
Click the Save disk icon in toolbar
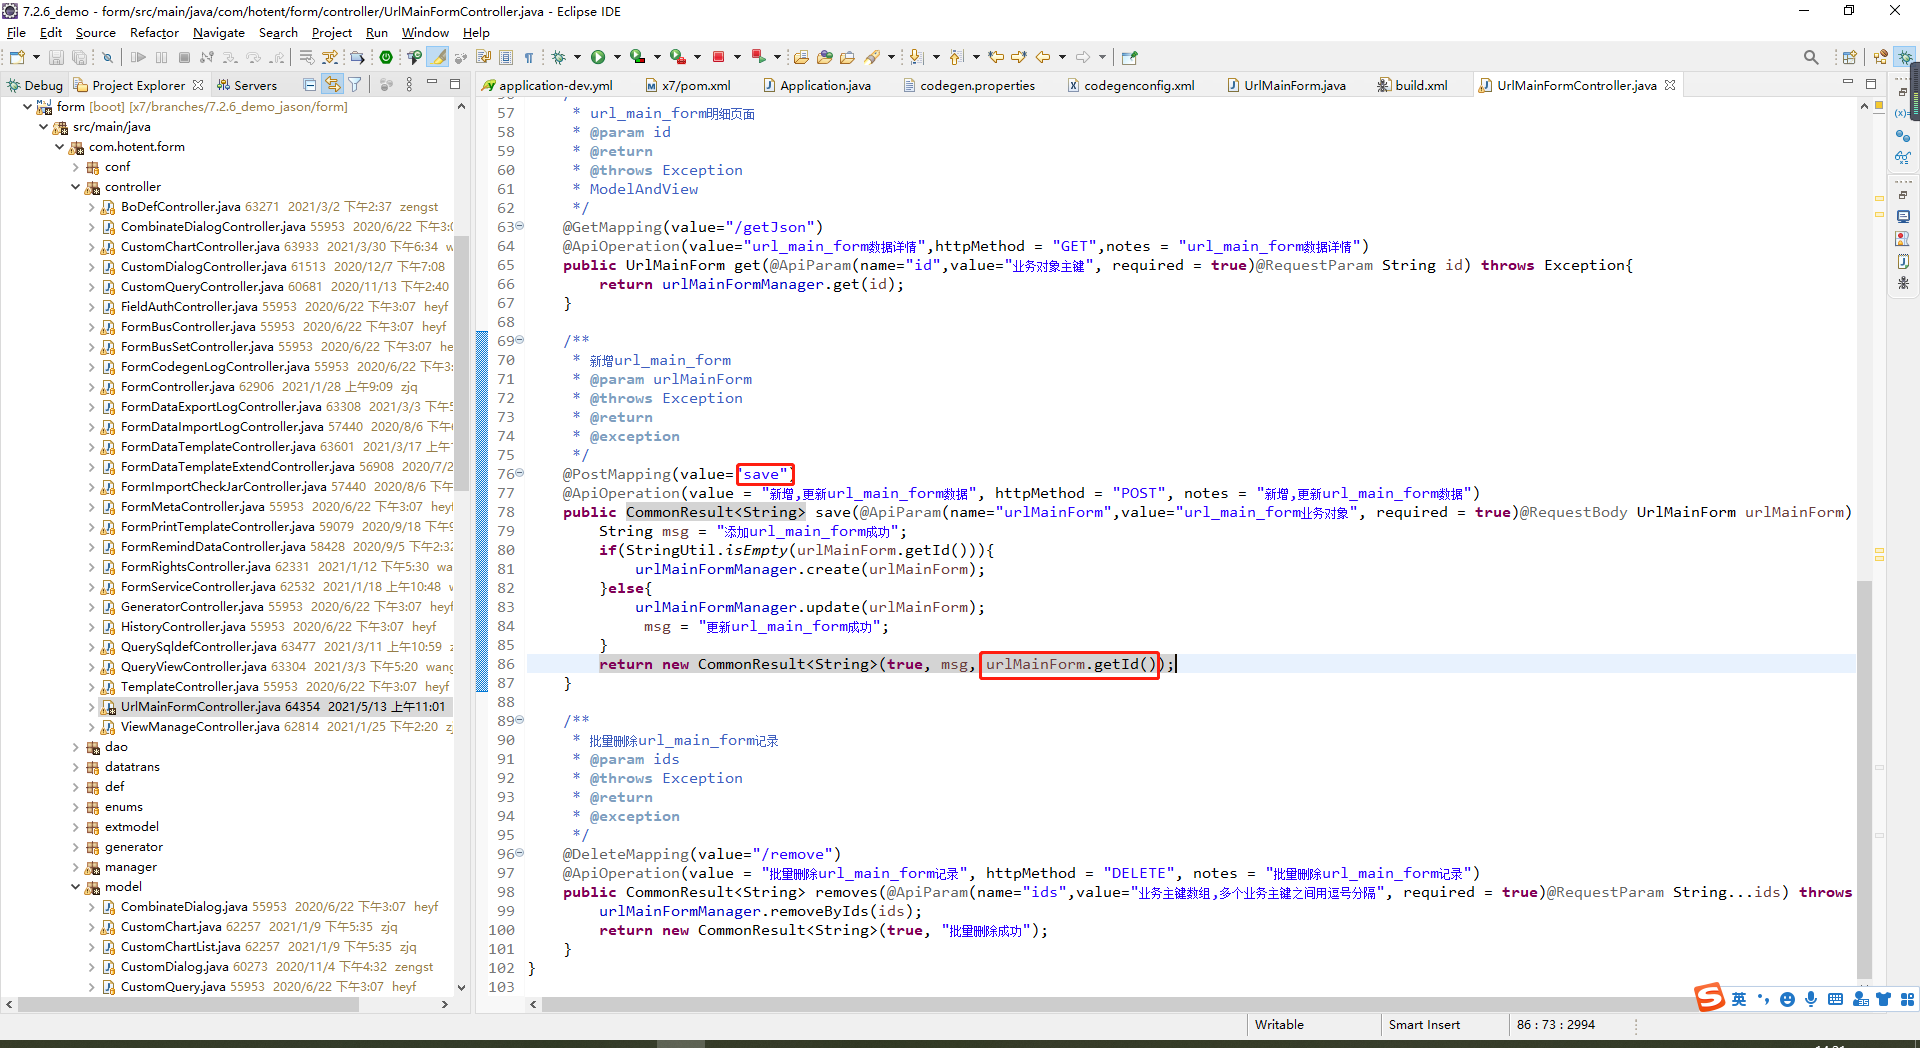[56, 58]
